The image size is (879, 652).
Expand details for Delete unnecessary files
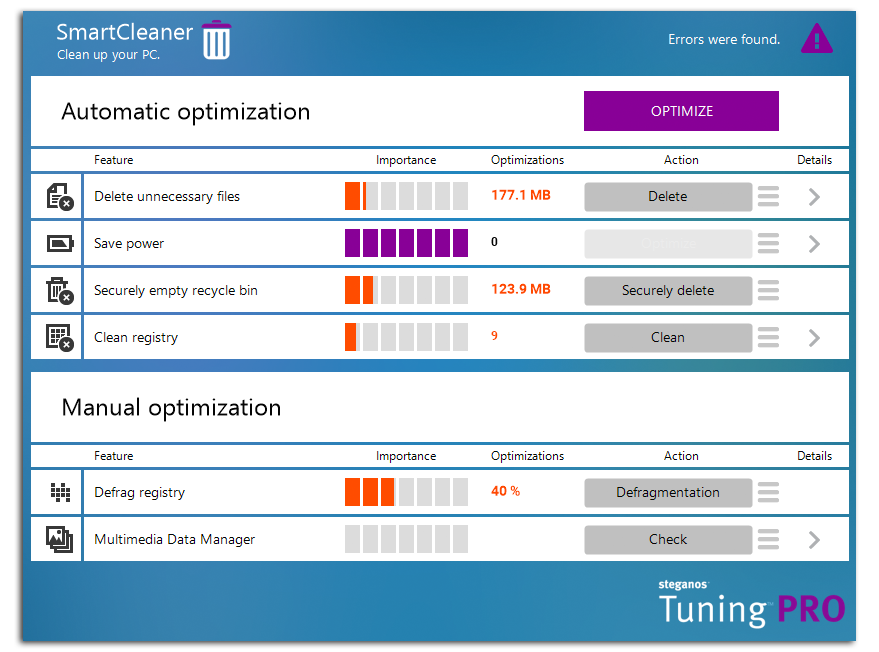click(x=814, y=197)
